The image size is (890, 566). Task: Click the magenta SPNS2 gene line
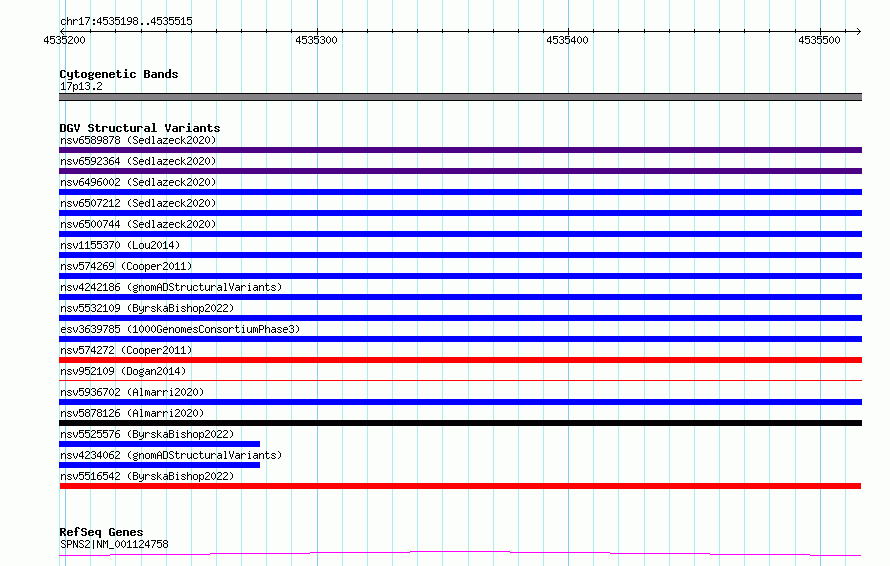[x=460, y=553]
